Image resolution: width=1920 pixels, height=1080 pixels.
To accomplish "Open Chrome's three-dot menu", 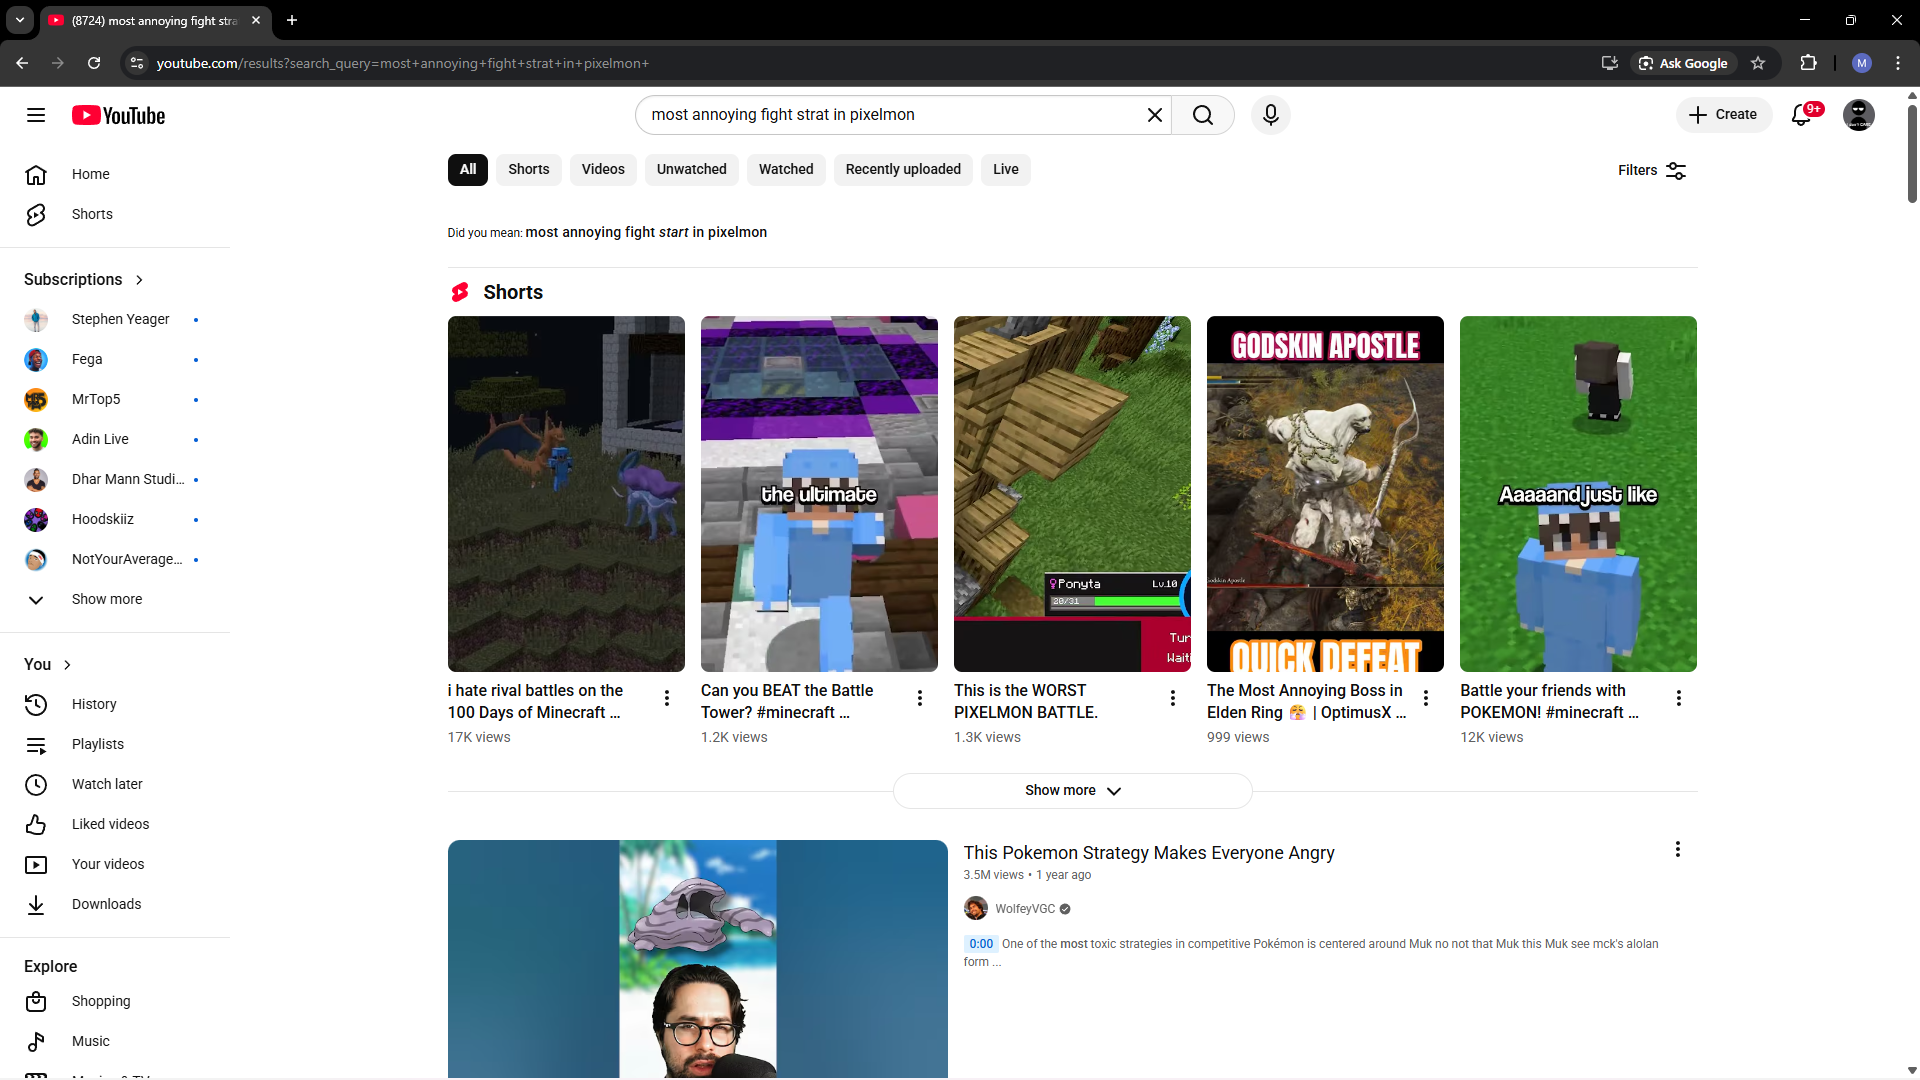I will pyautogui.click(x=1898, y=63).
